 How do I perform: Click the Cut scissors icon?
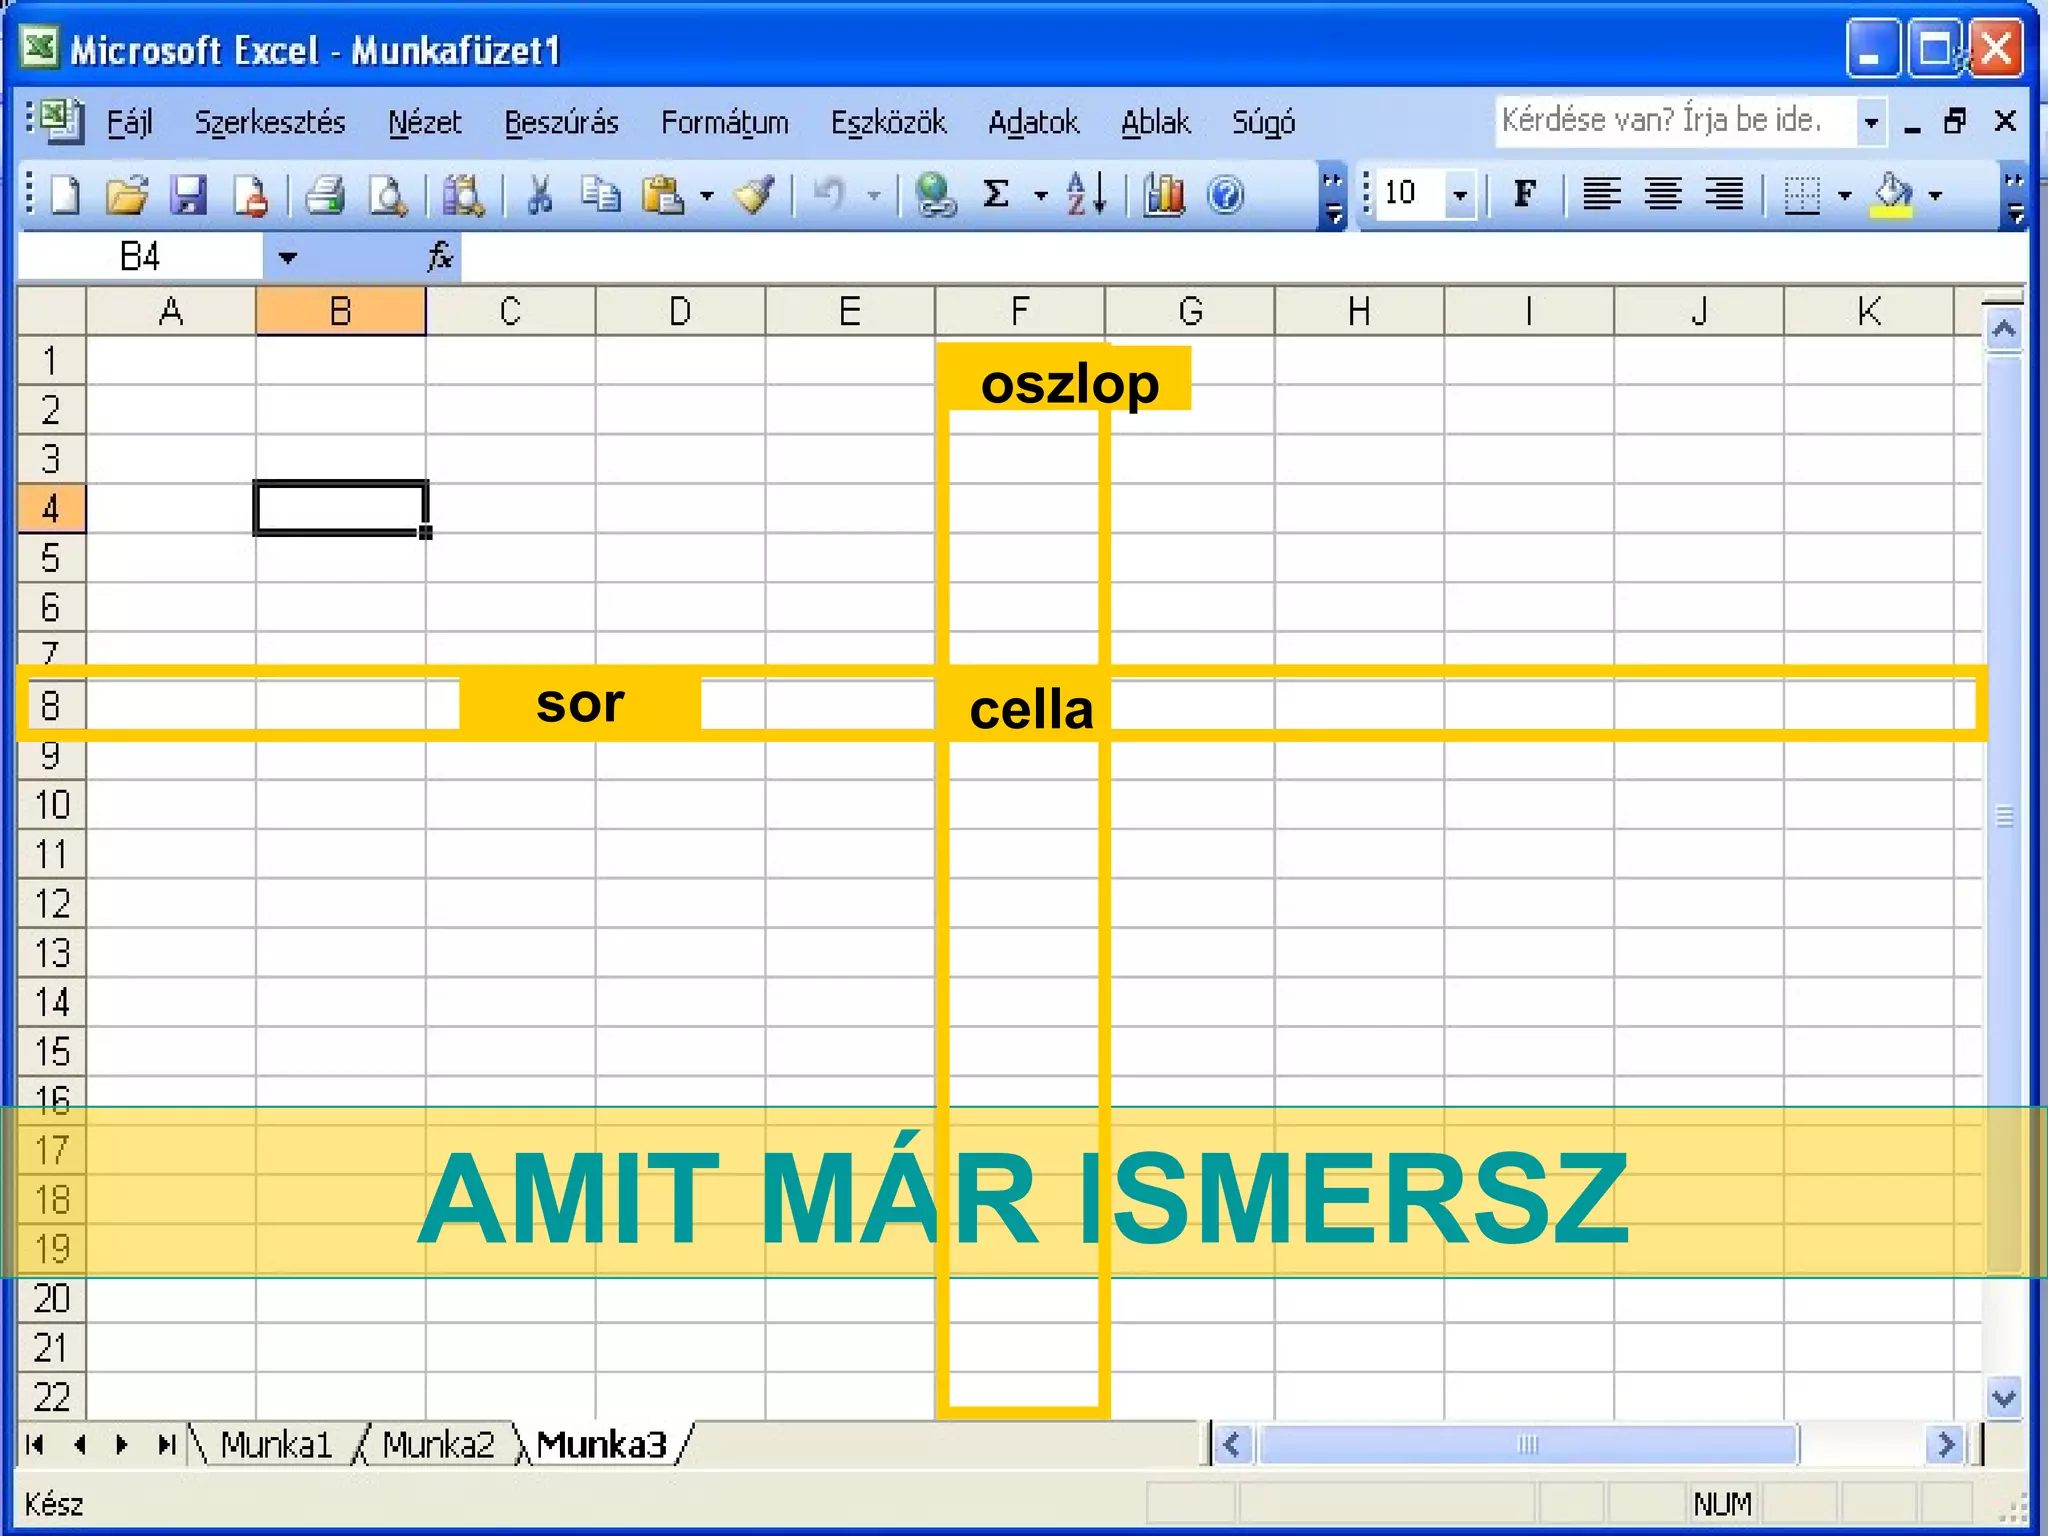[x=539, y=194]
